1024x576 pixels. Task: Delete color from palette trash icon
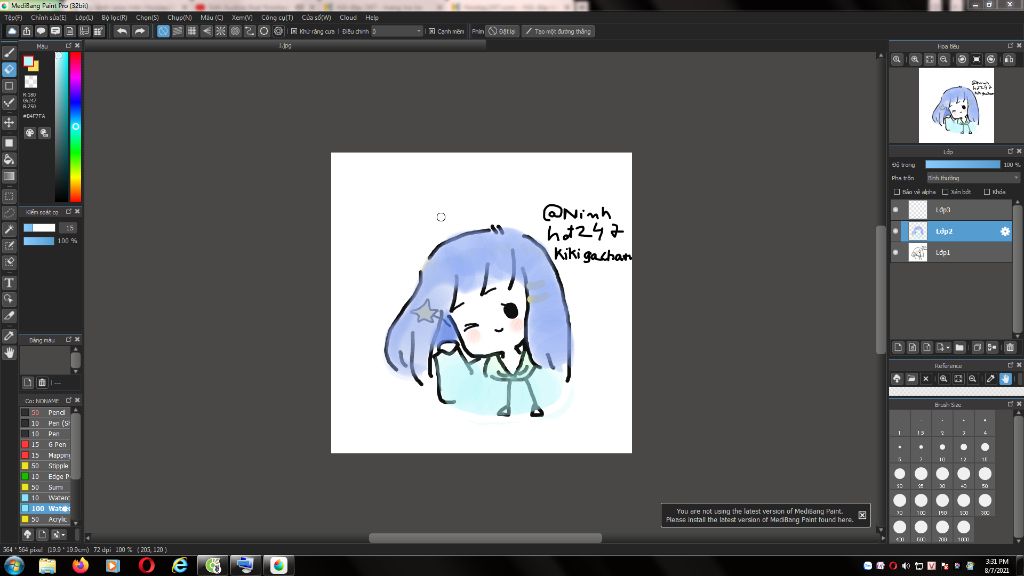42,383
